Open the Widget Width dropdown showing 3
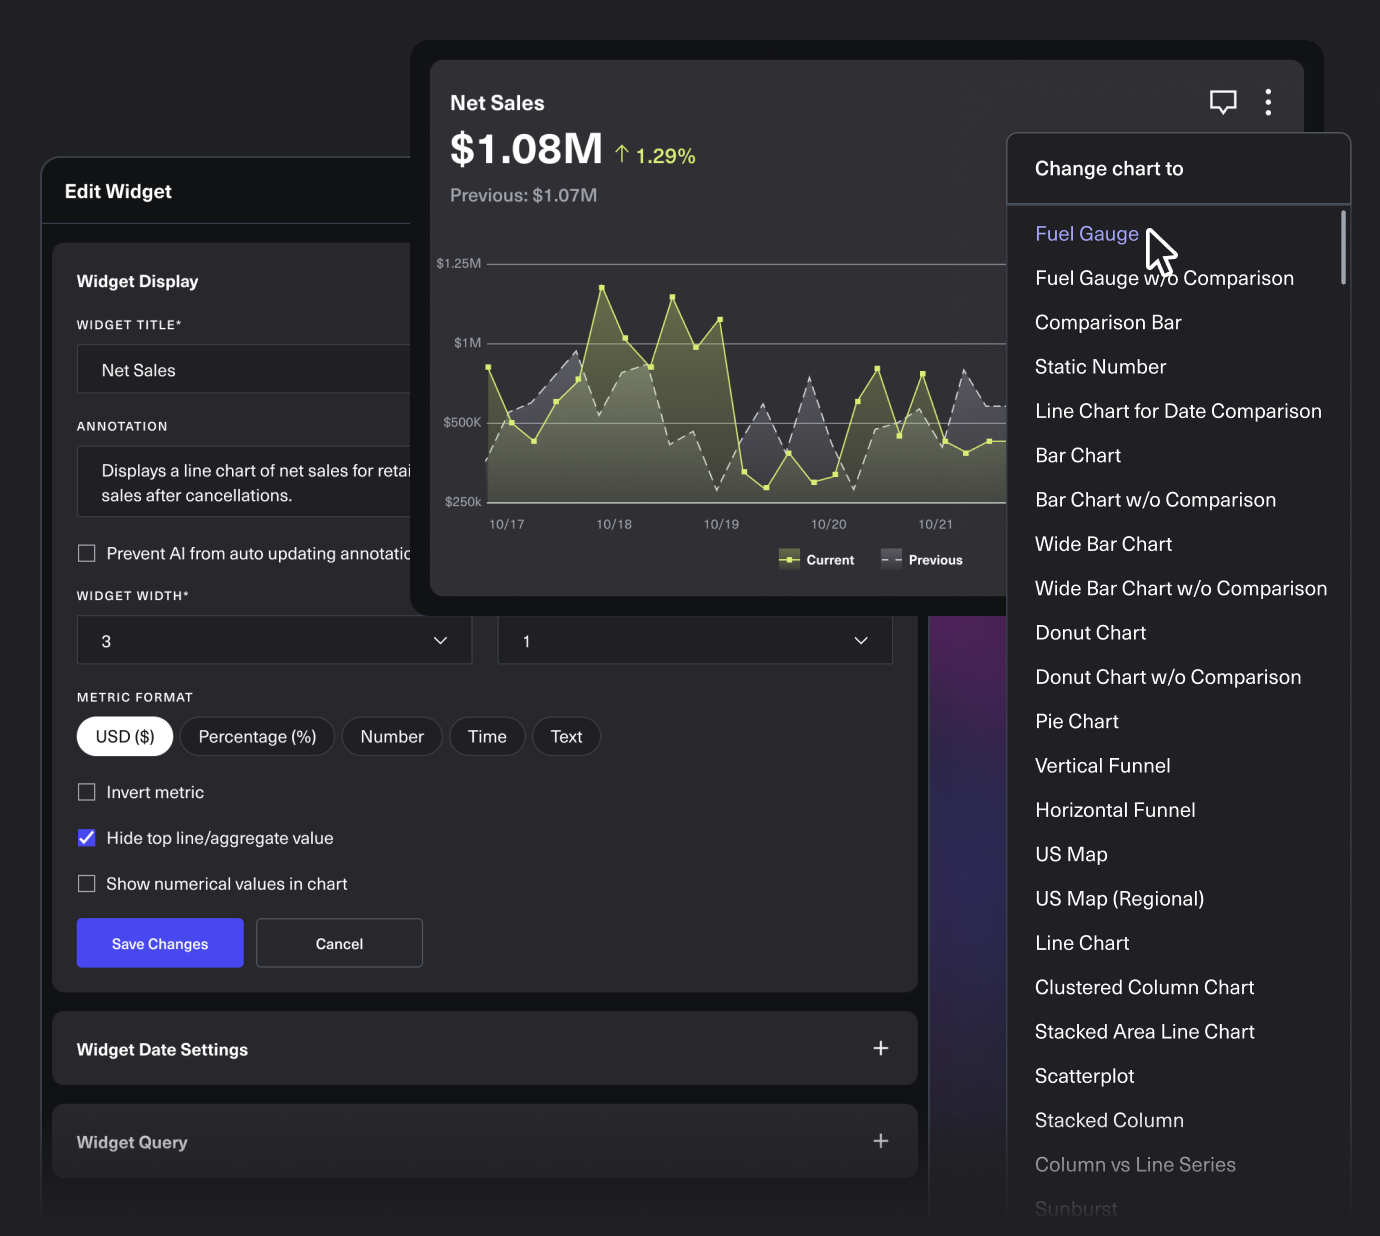1380x1236 pixels. [x=274, y=641]
